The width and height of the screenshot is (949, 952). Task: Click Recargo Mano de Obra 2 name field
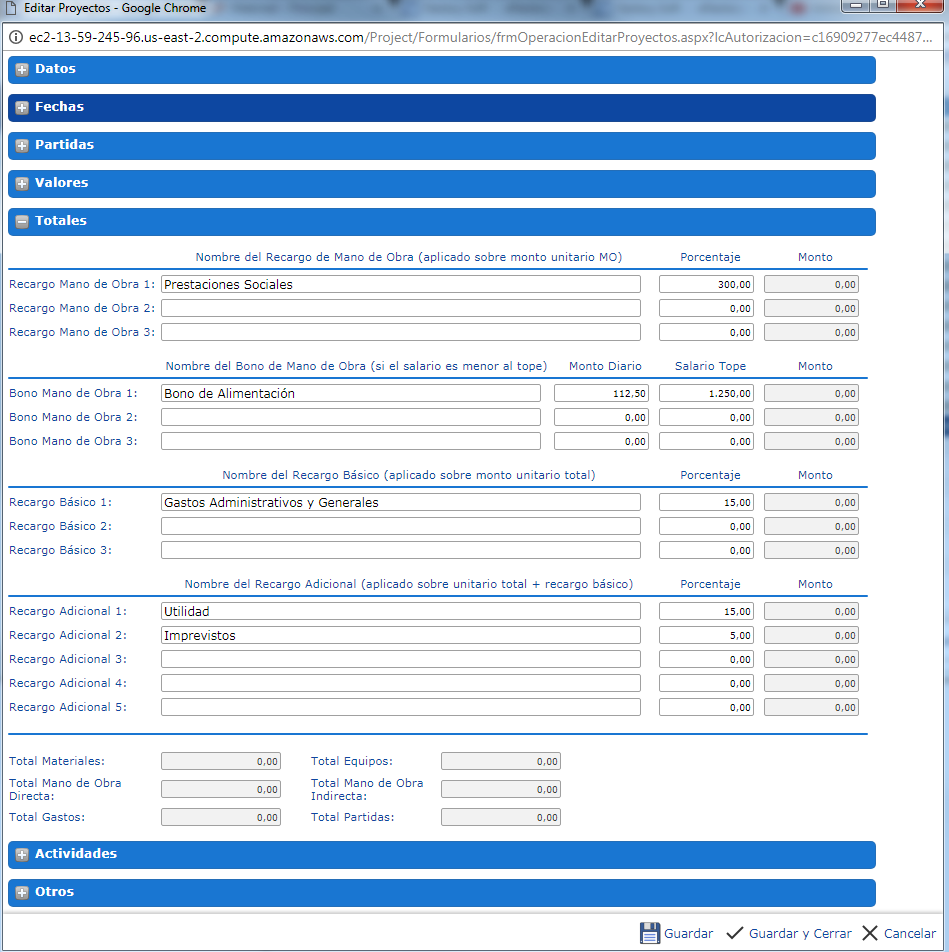pyautogui.click(x=401, y=308)
